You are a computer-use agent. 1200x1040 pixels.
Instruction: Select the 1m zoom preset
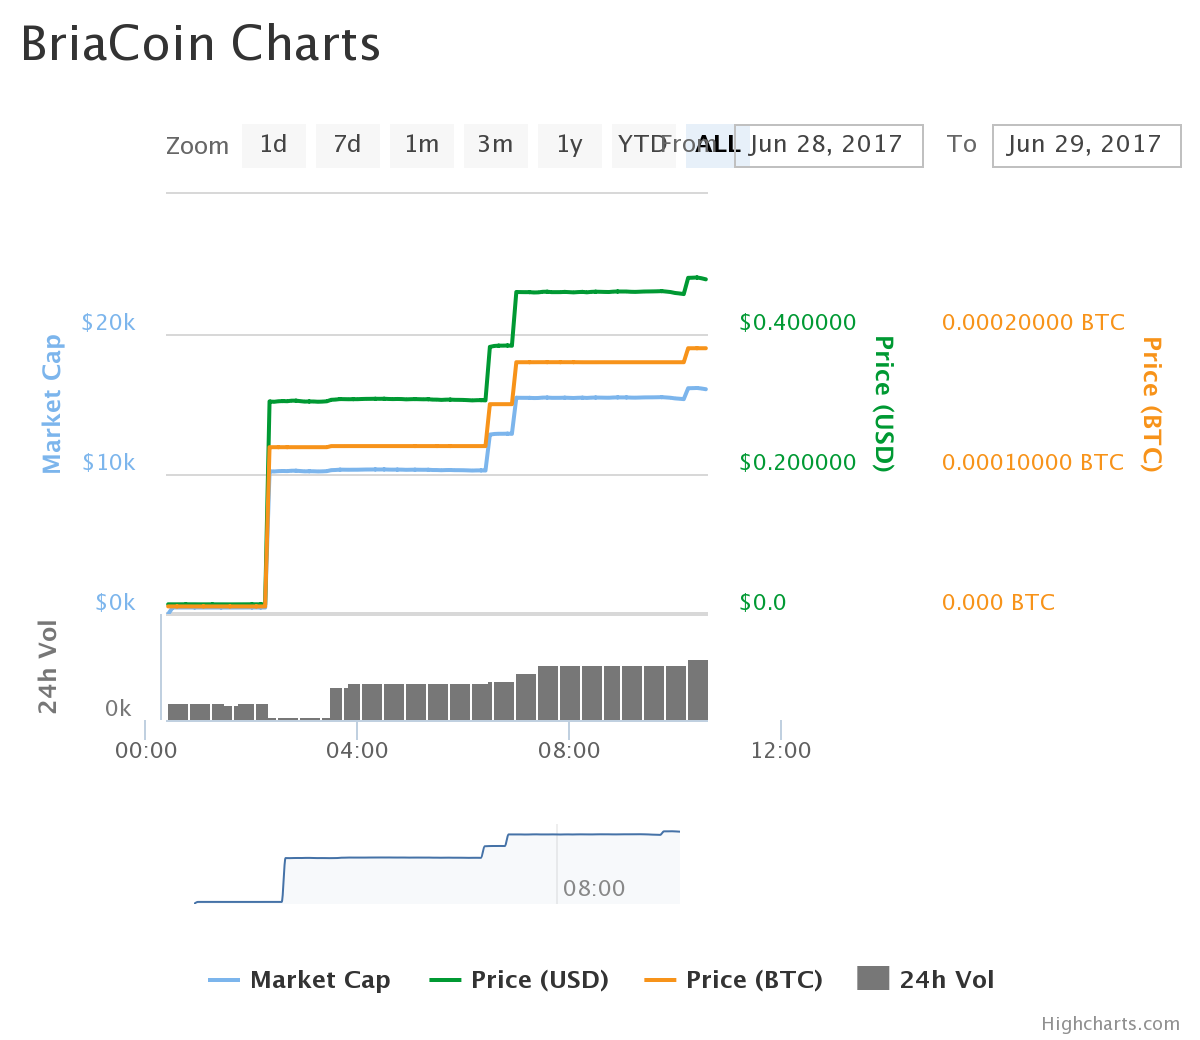(x=421, y=145)
